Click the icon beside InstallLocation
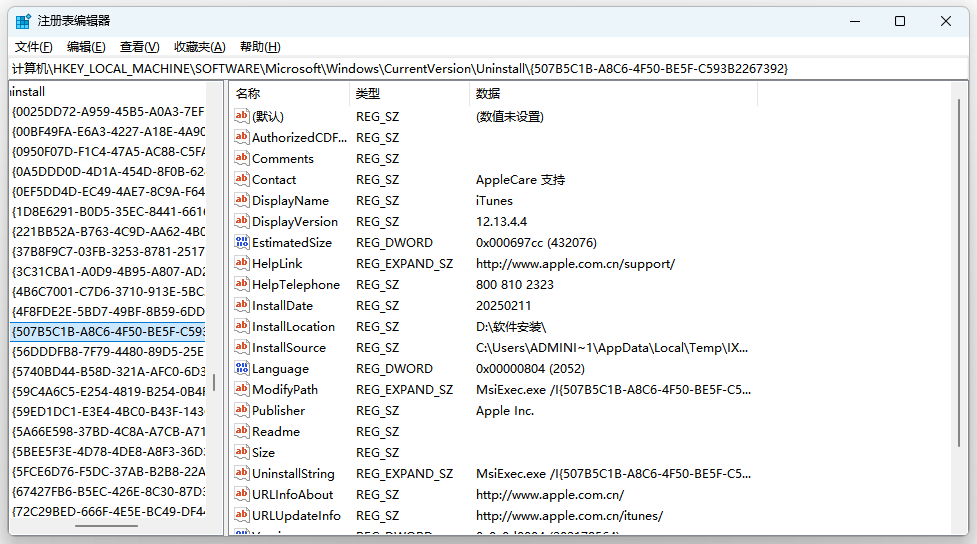Viewport: 977px width, 544px height. point(242,326)
